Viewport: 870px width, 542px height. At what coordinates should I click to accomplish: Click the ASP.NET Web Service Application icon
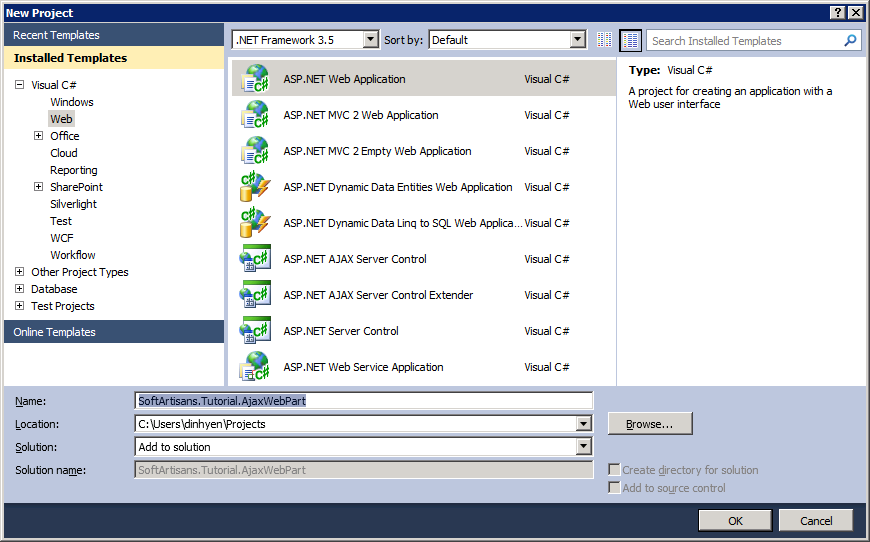click(x=255, y=366)
